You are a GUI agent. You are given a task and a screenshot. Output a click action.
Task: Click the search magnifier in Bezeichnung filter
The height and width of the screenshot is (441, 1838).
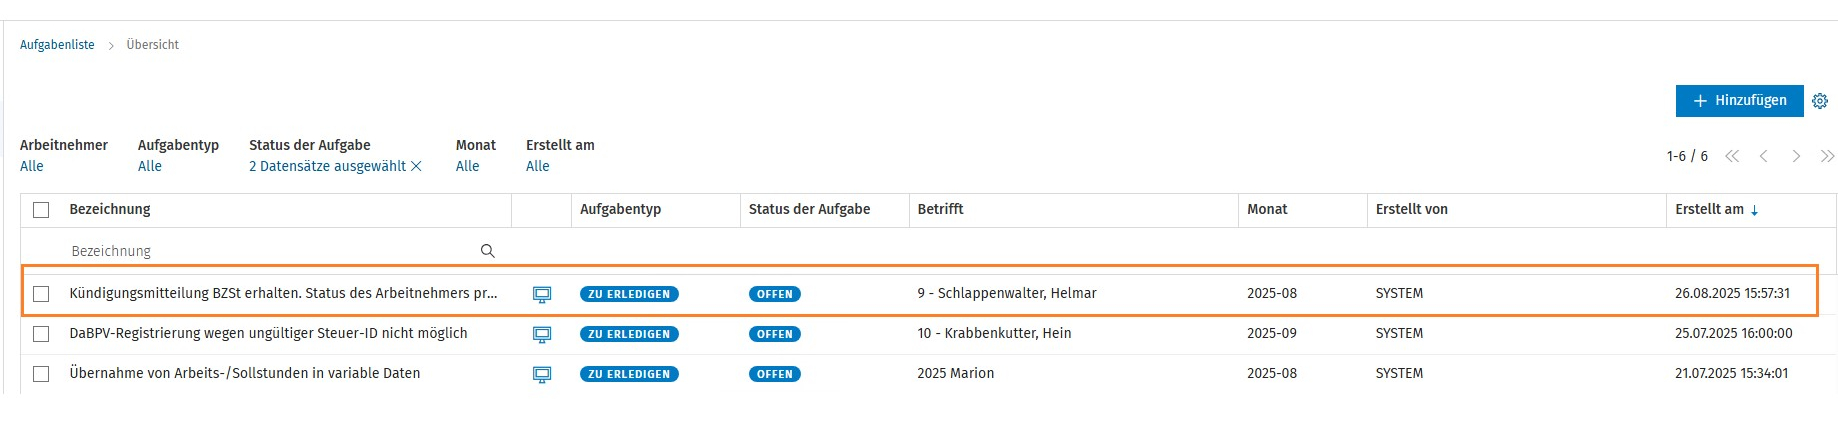488,251
